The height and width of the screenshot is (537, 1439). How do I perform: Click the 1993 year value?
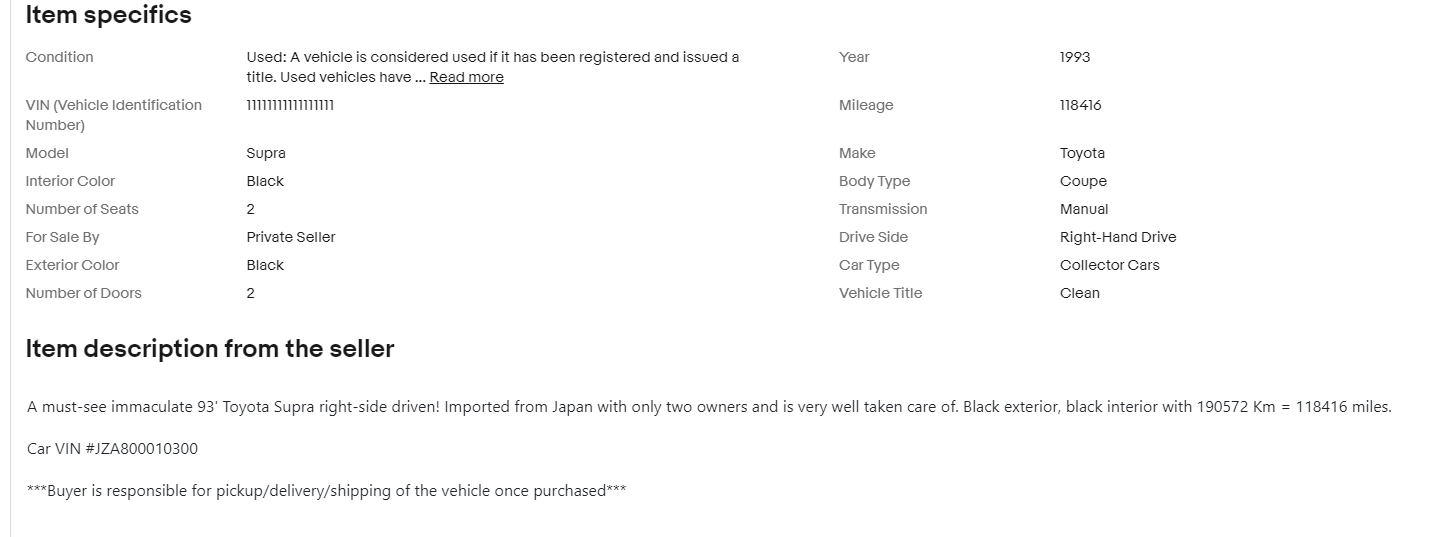pos(1075,57)
